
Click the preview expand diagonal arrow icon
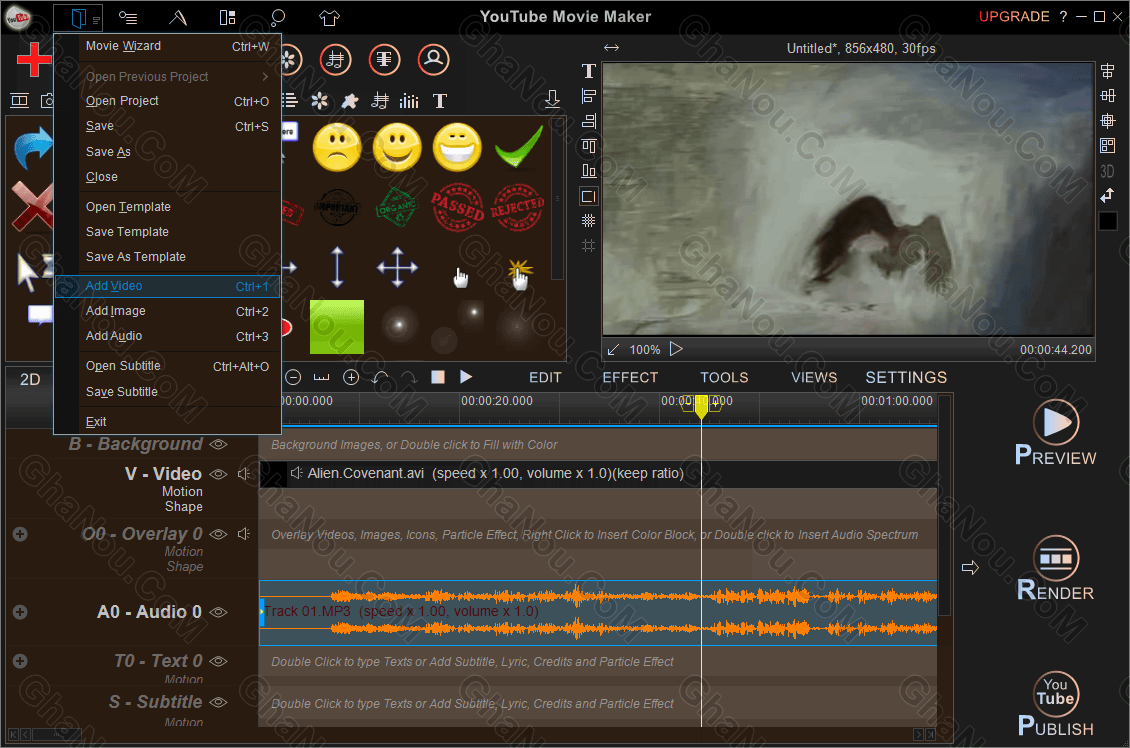pyautogui.click(x=613, y=349)
